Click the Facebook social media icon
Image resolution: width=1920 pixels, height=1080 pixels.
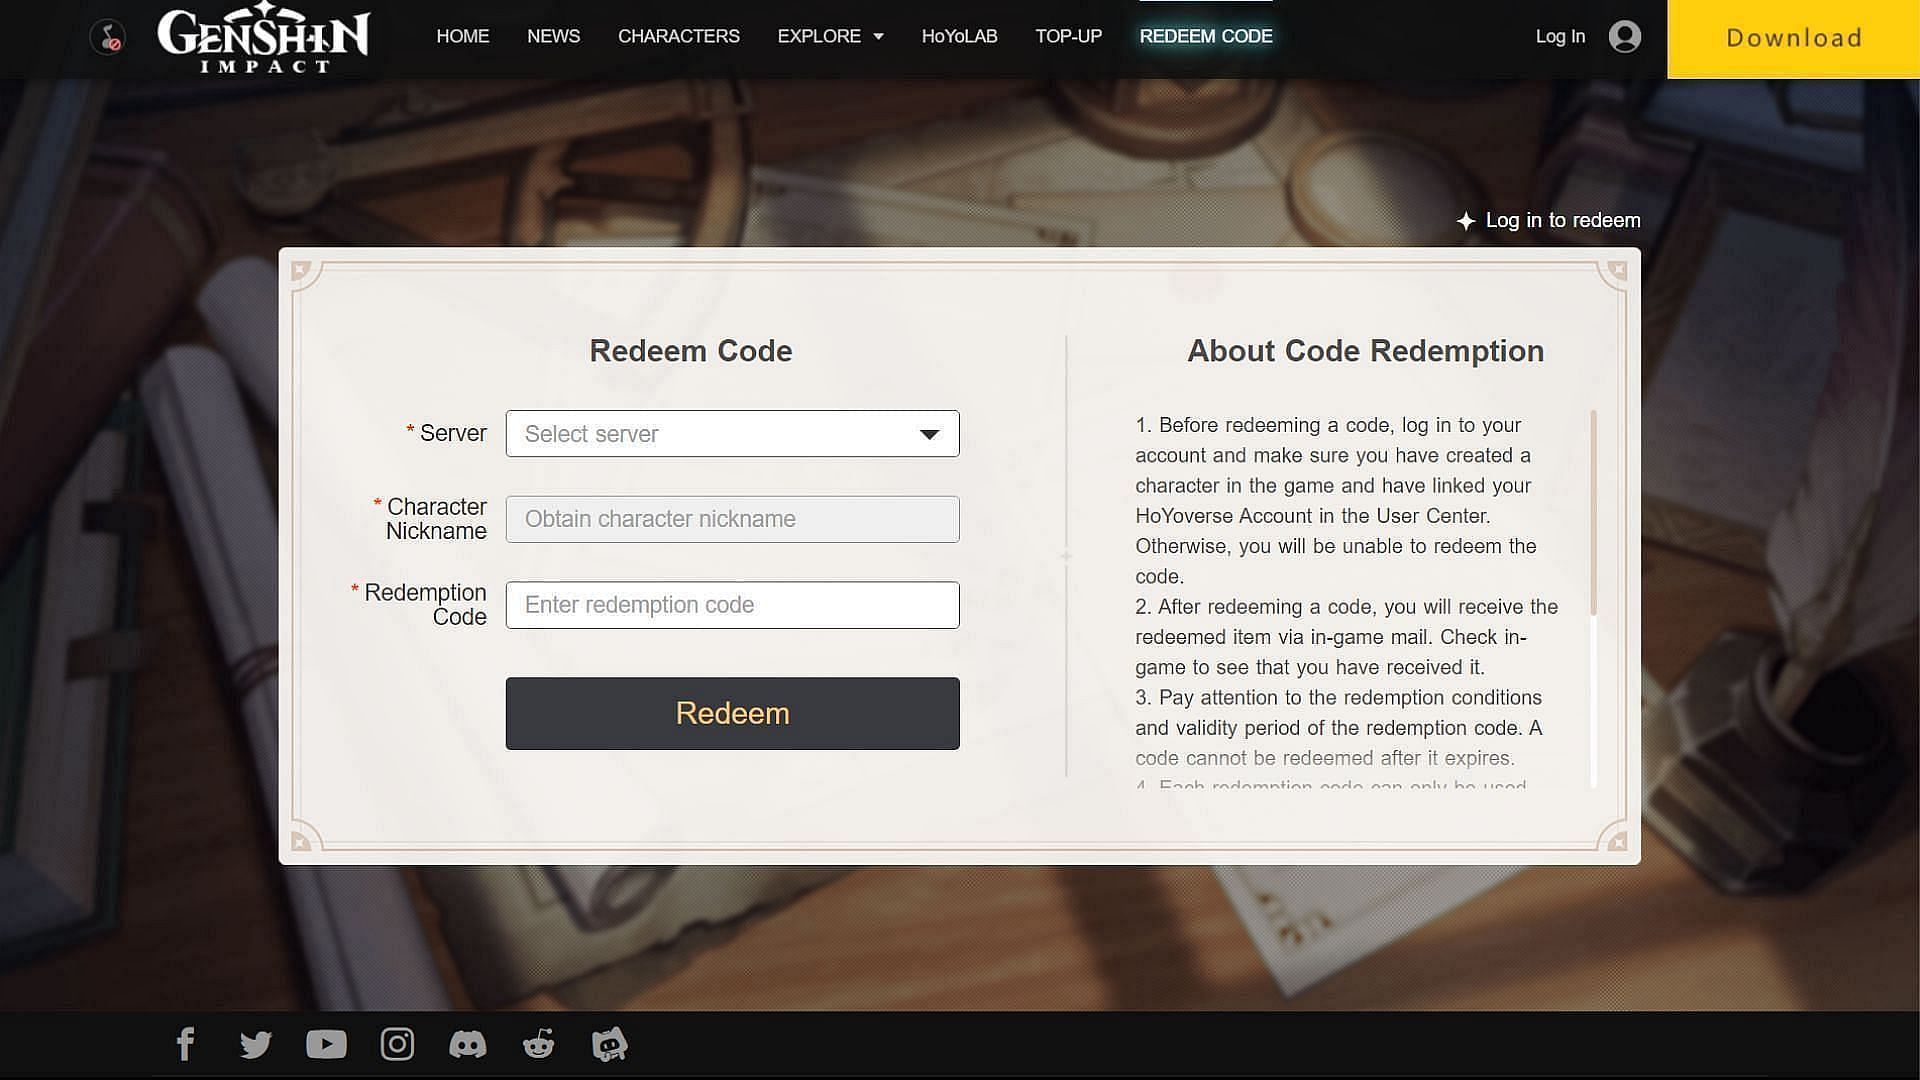tap(185, 1043)
